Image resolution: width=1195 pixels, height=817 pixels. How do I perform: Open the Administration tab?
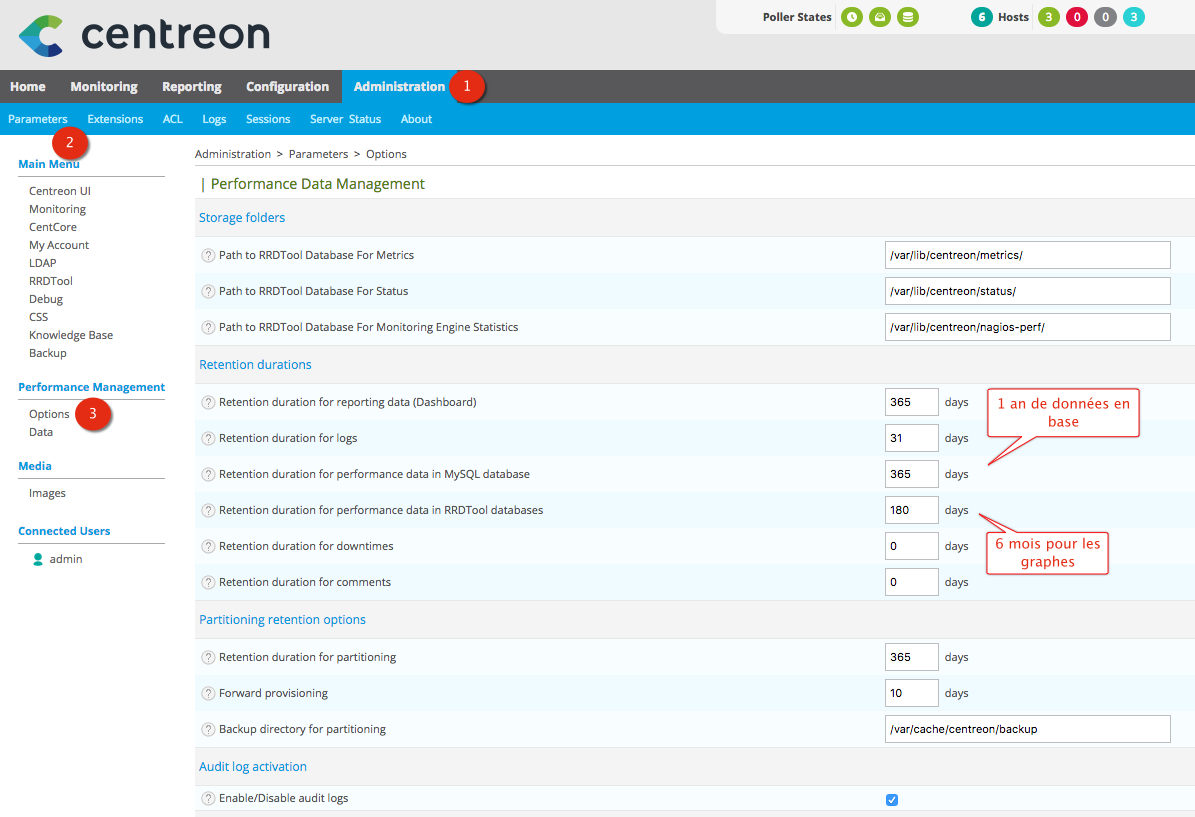[399, 87]
